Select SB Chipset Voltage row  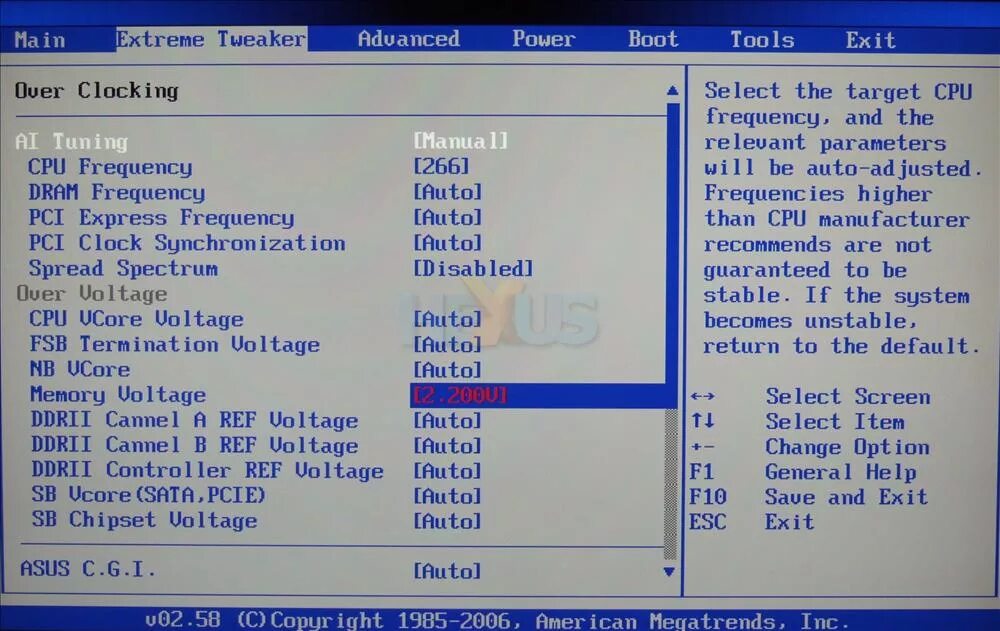145,520
